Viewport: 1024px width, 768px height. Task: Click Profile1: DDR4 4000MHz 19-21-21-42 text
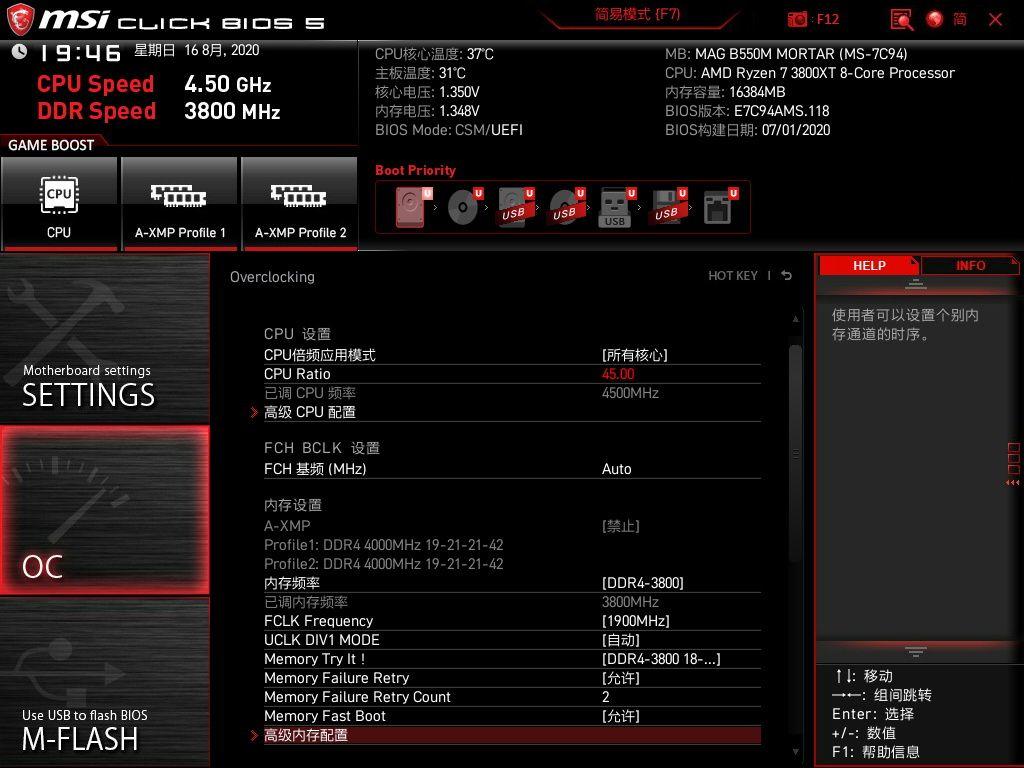coord(383,545)
